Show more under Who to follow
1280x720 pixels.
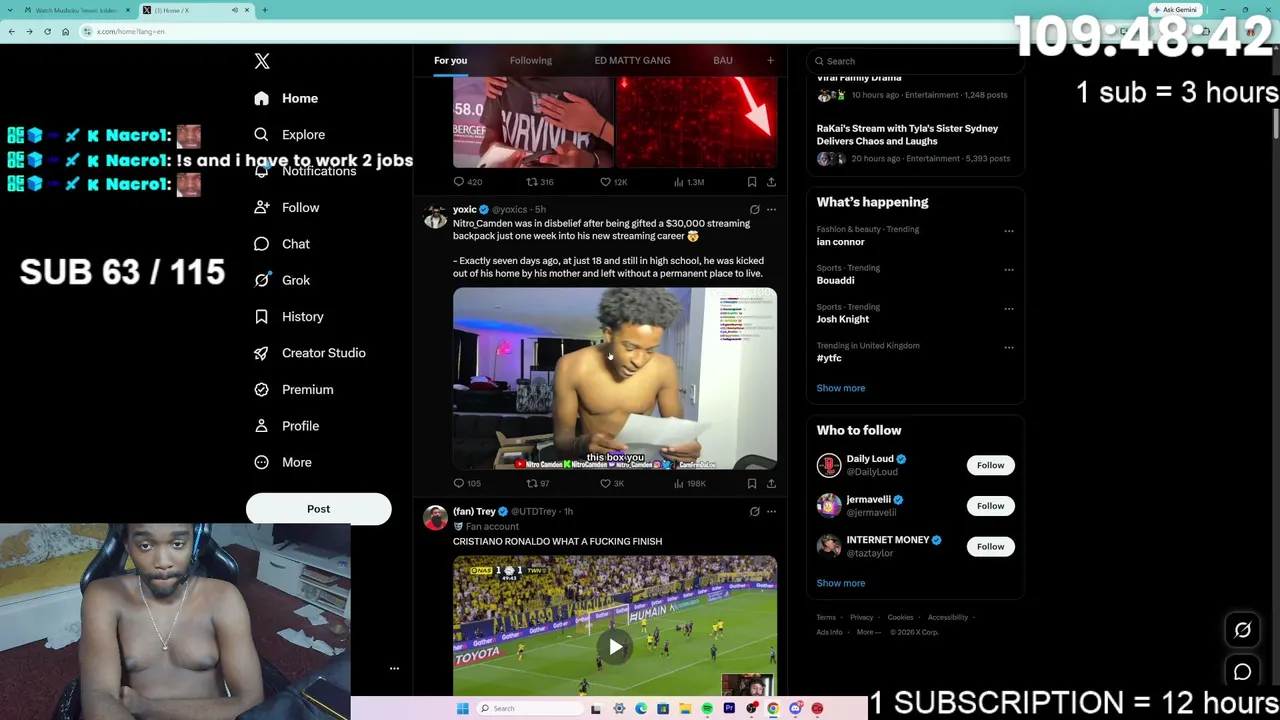(841, 583)
